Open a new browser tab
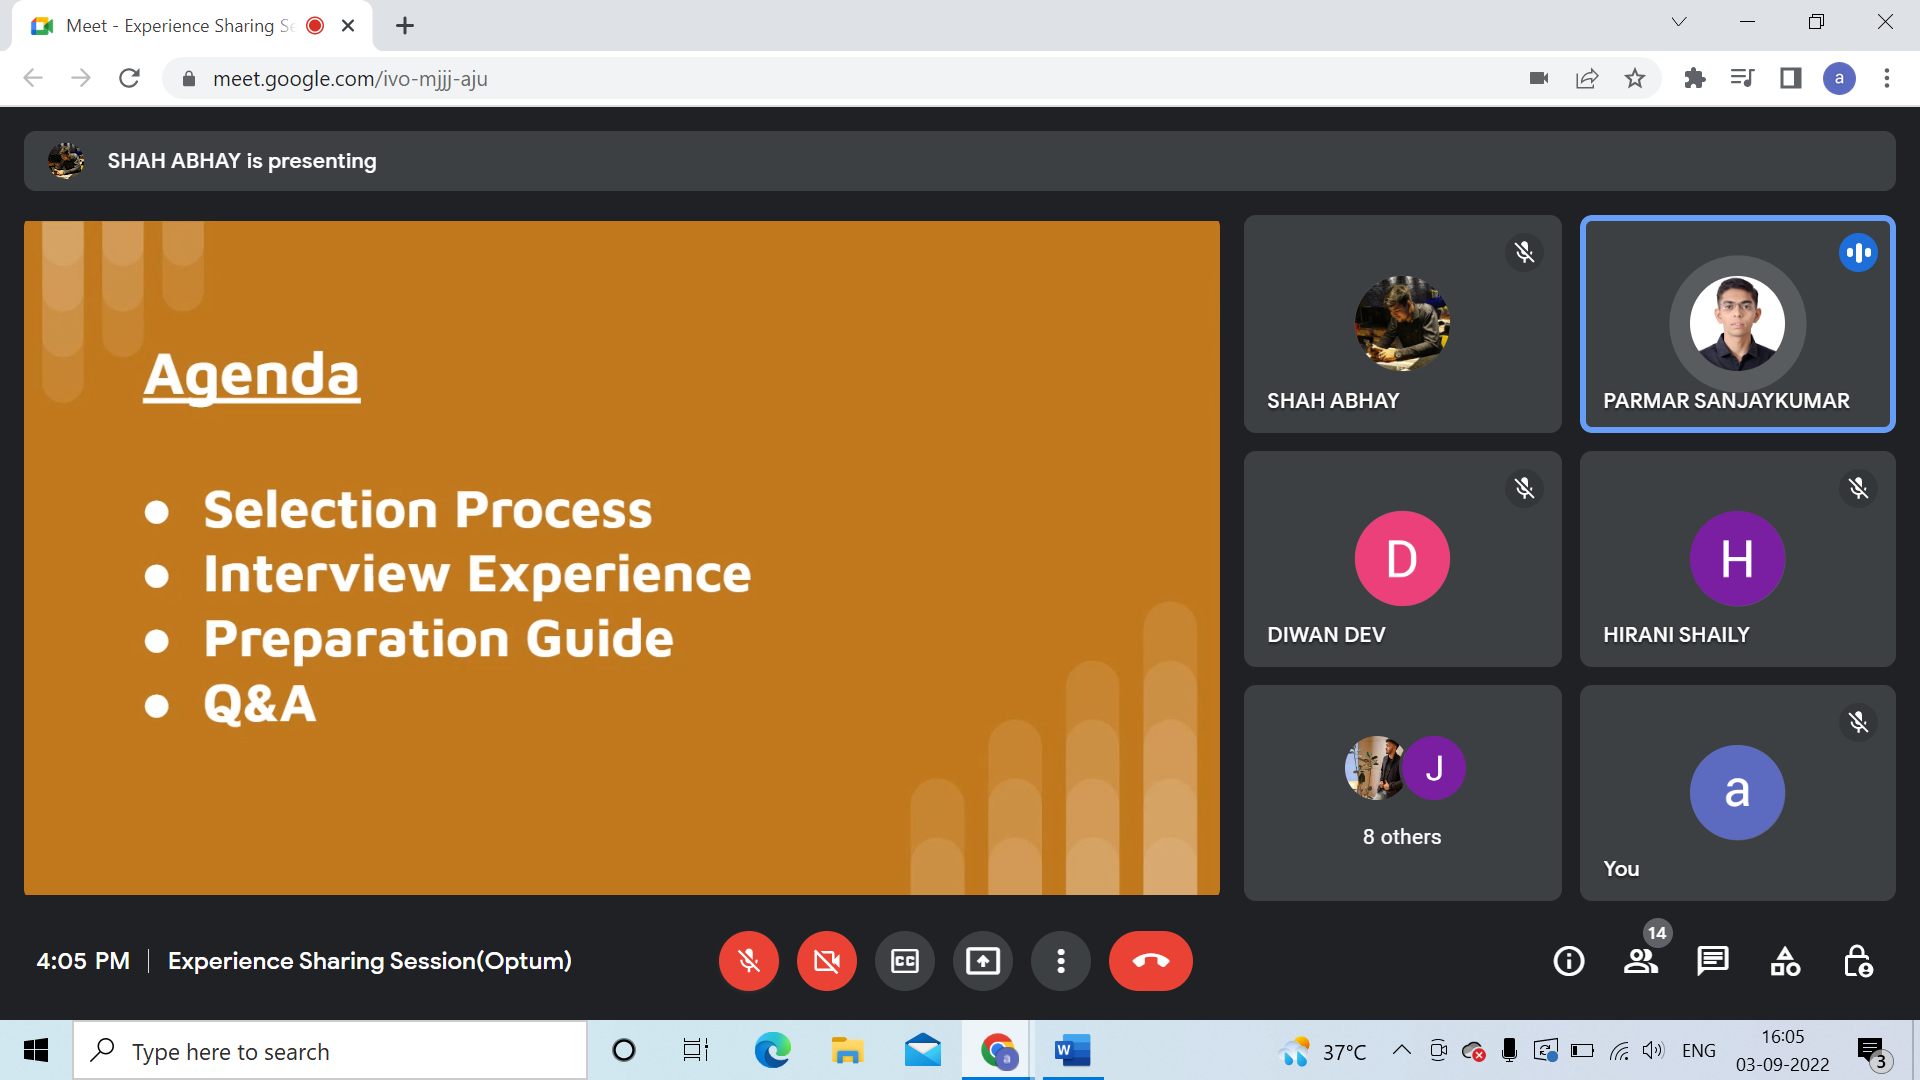 [404, 25]
